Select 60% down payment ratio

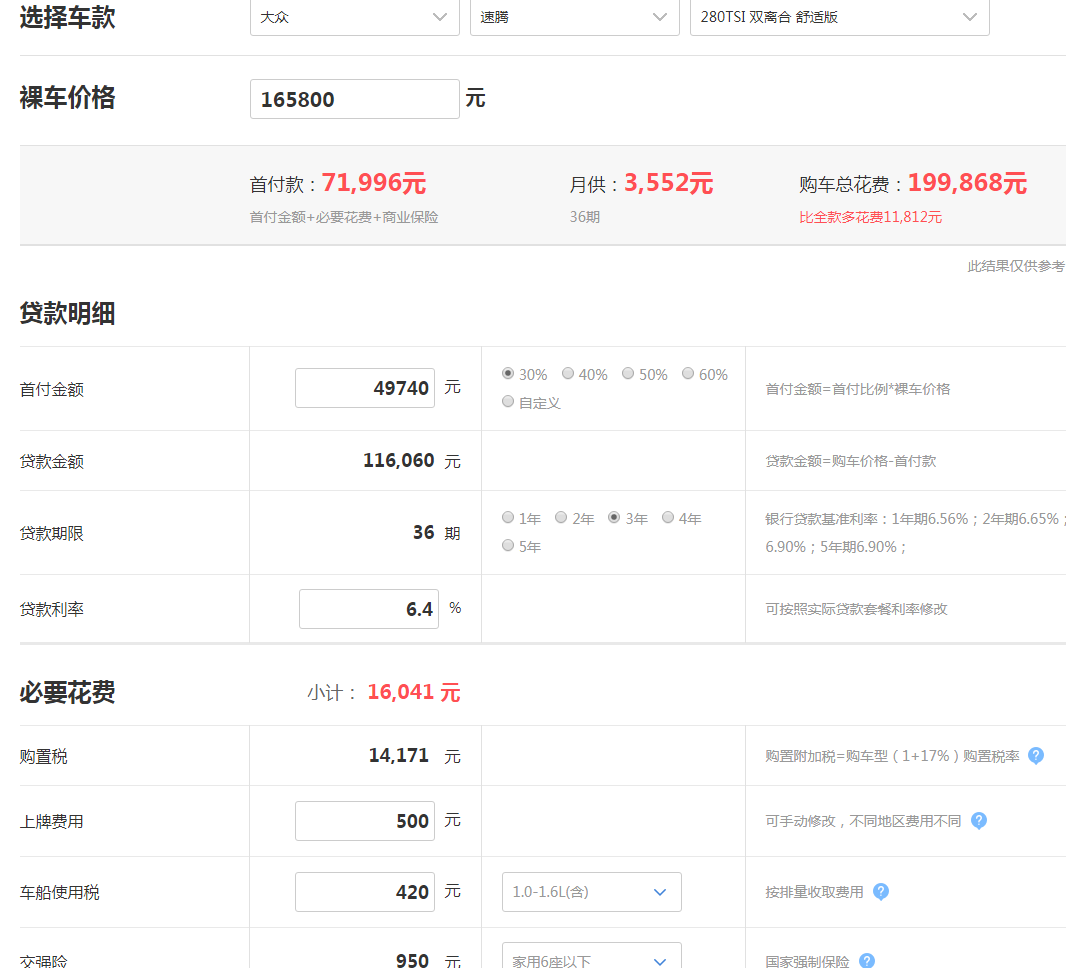(688, 373)
